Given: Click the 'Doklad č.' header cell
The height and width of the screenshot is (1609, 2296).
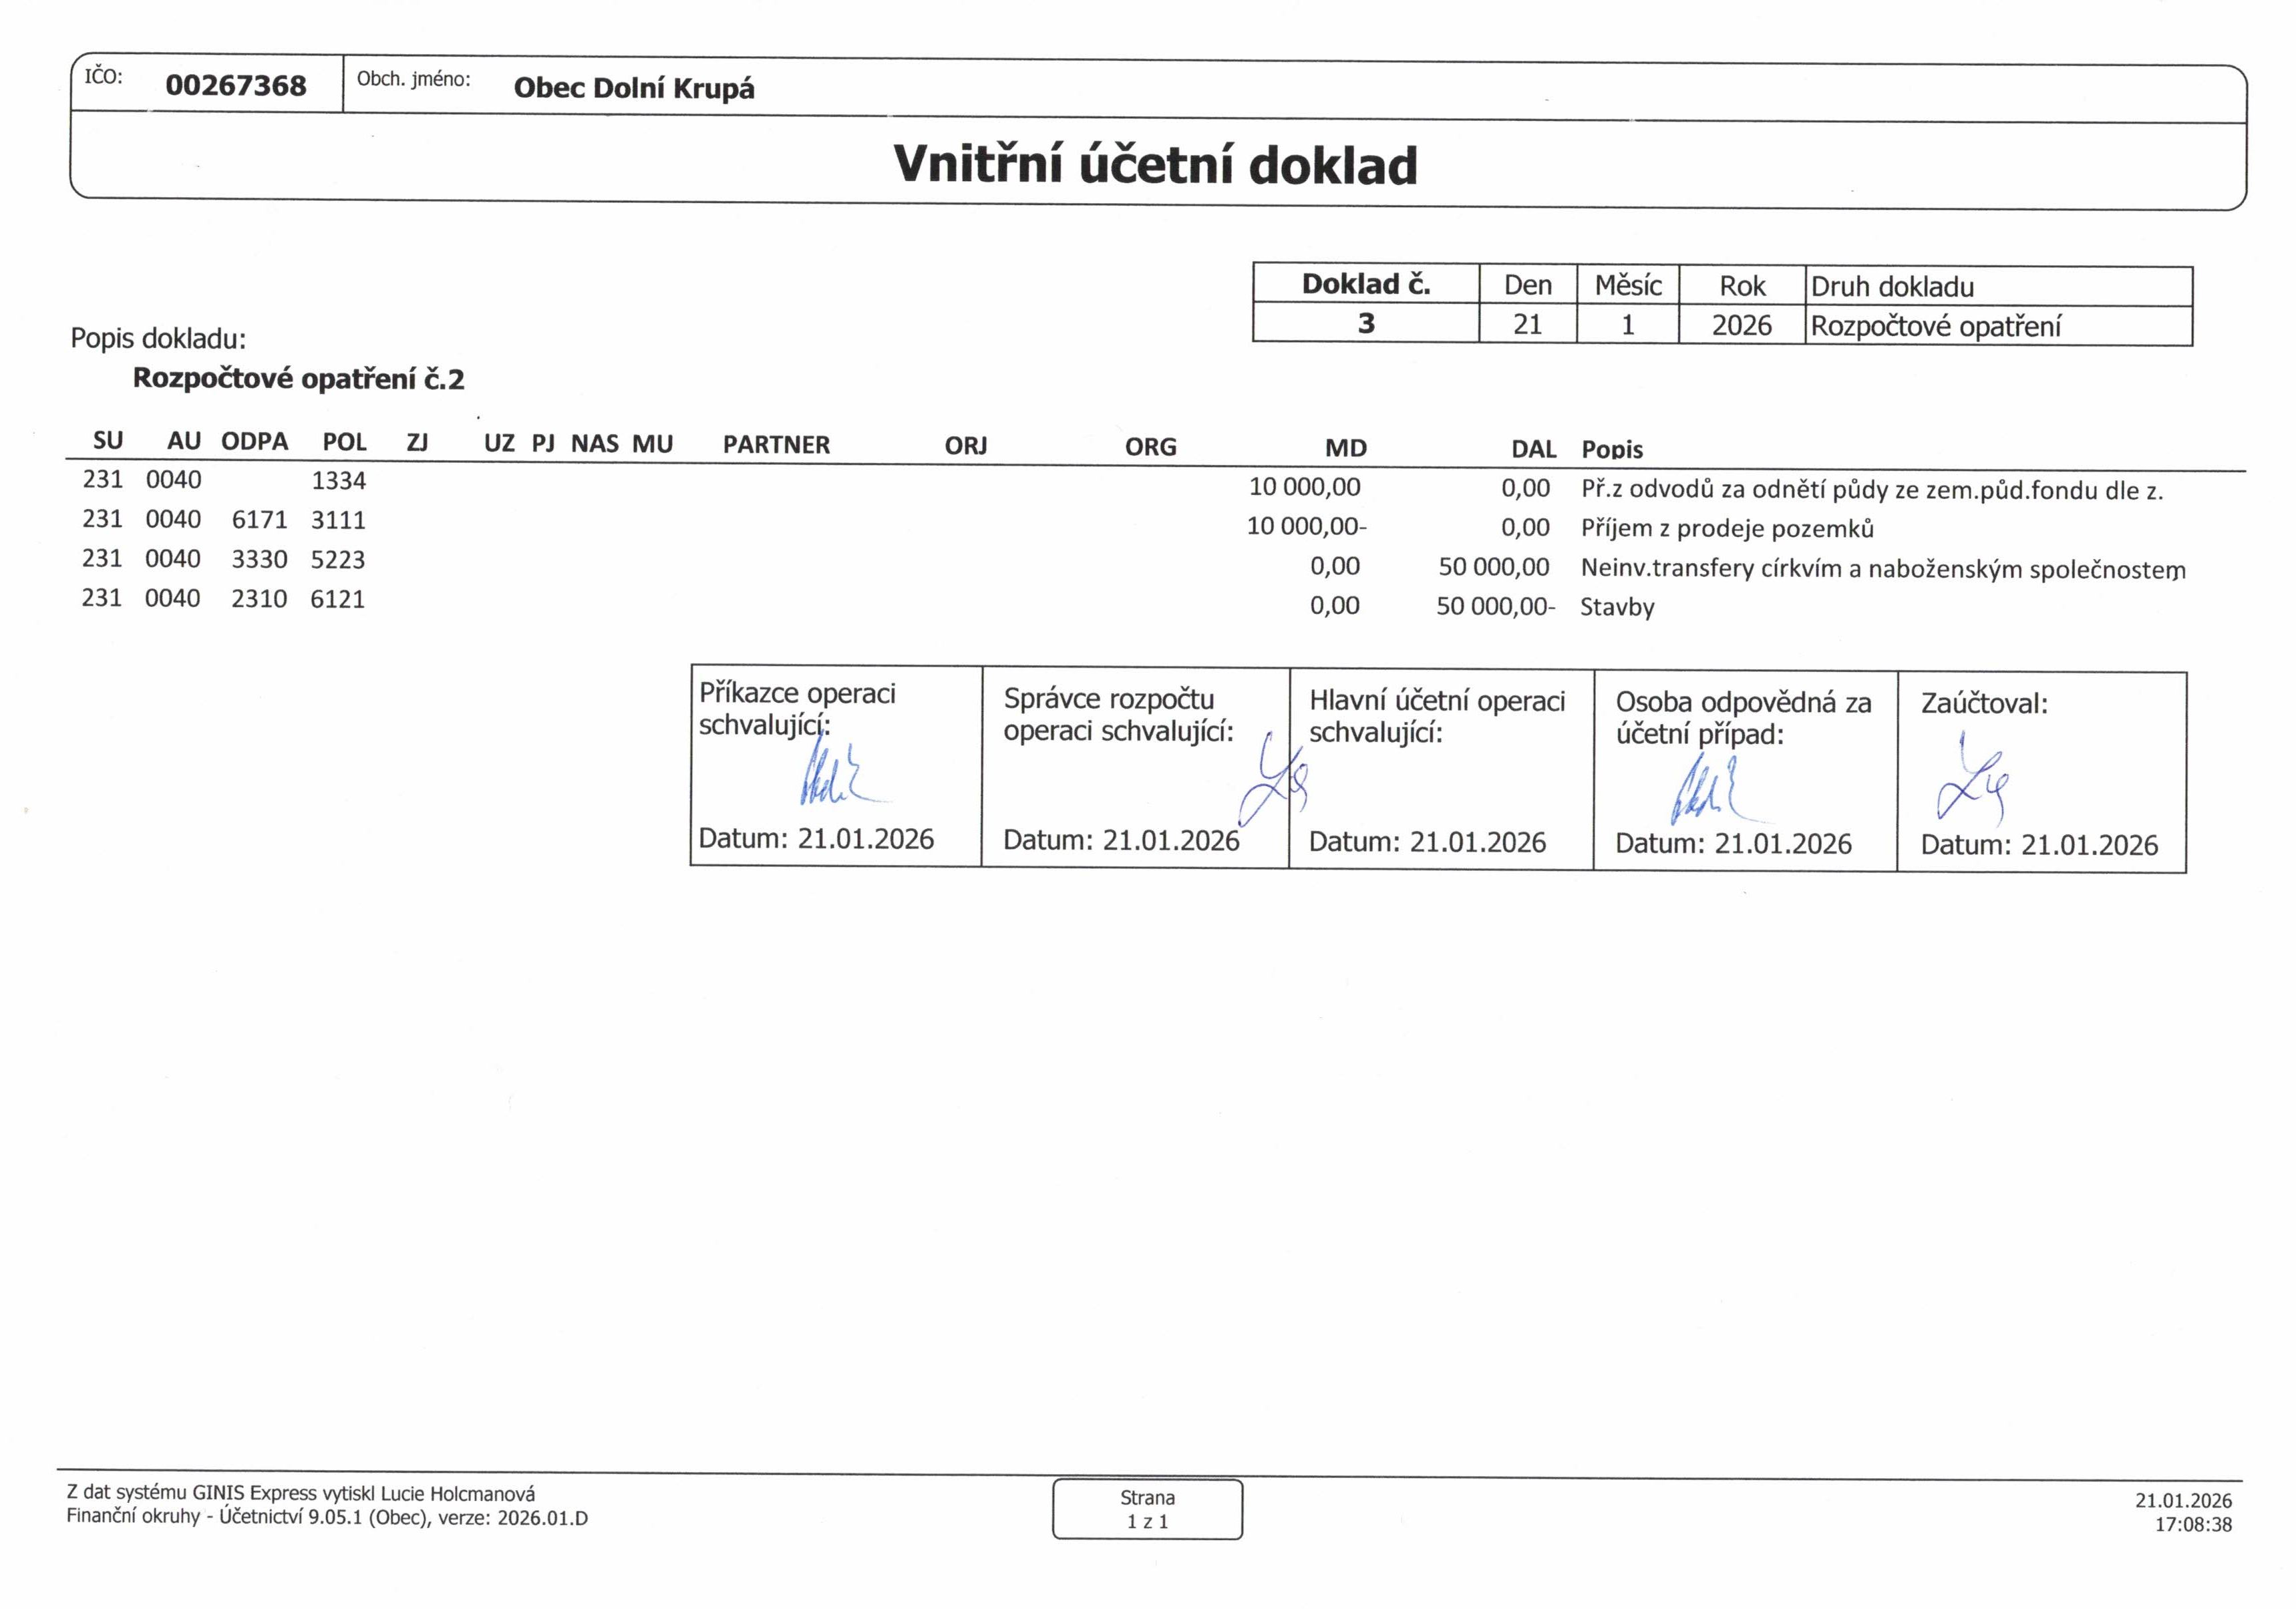Looking at the screenshot, I should [1365, 284].
